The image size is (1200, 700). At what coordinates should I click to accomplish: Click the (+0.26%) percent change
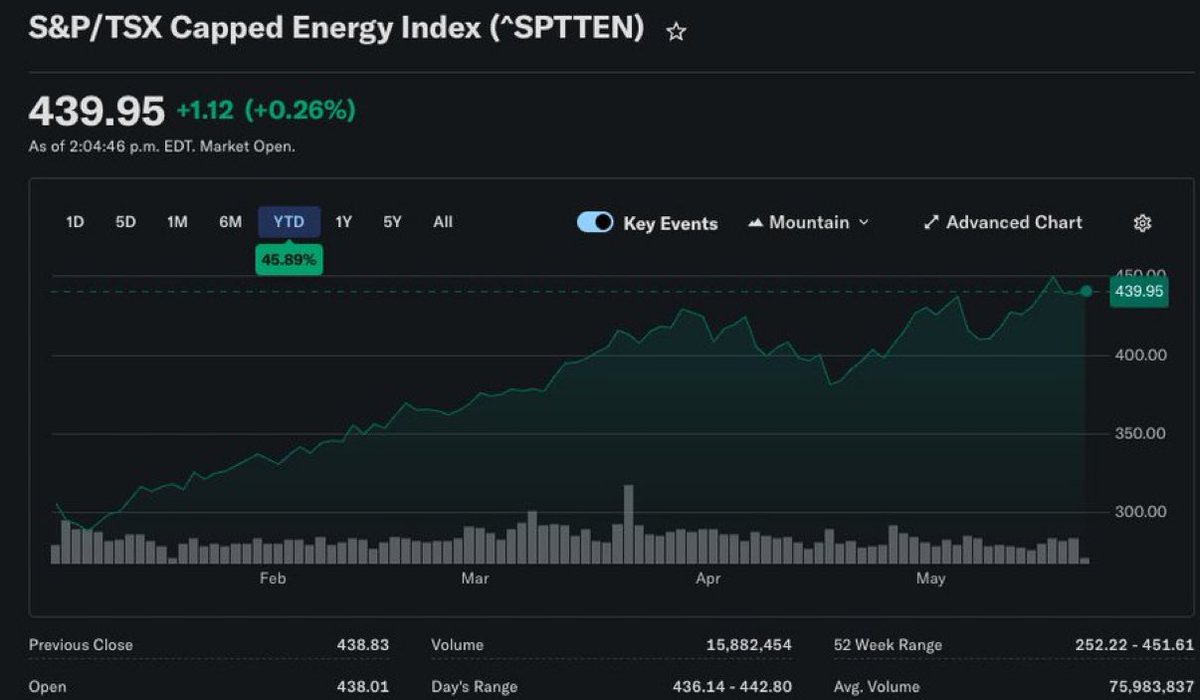tap(300, 111)
